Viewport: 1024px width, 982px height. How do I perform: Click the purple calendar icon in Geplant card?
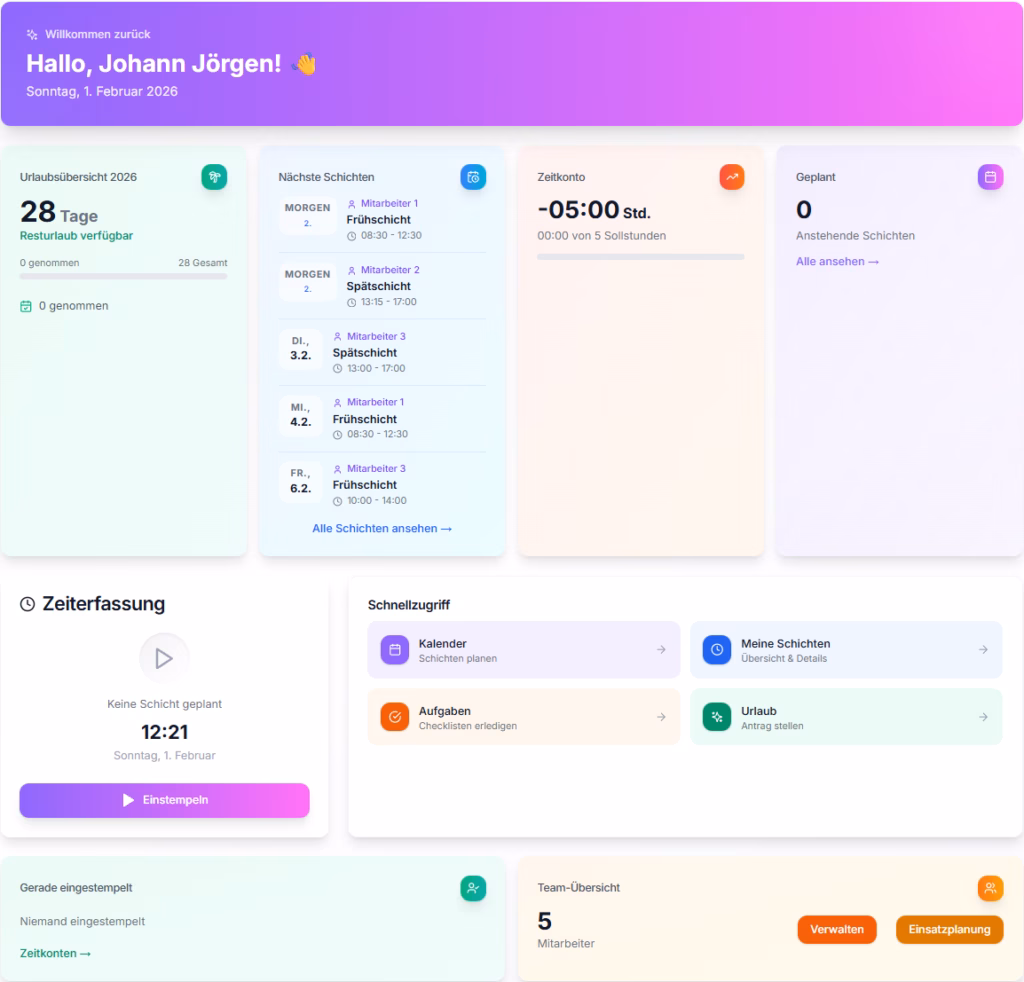point(990,177)
